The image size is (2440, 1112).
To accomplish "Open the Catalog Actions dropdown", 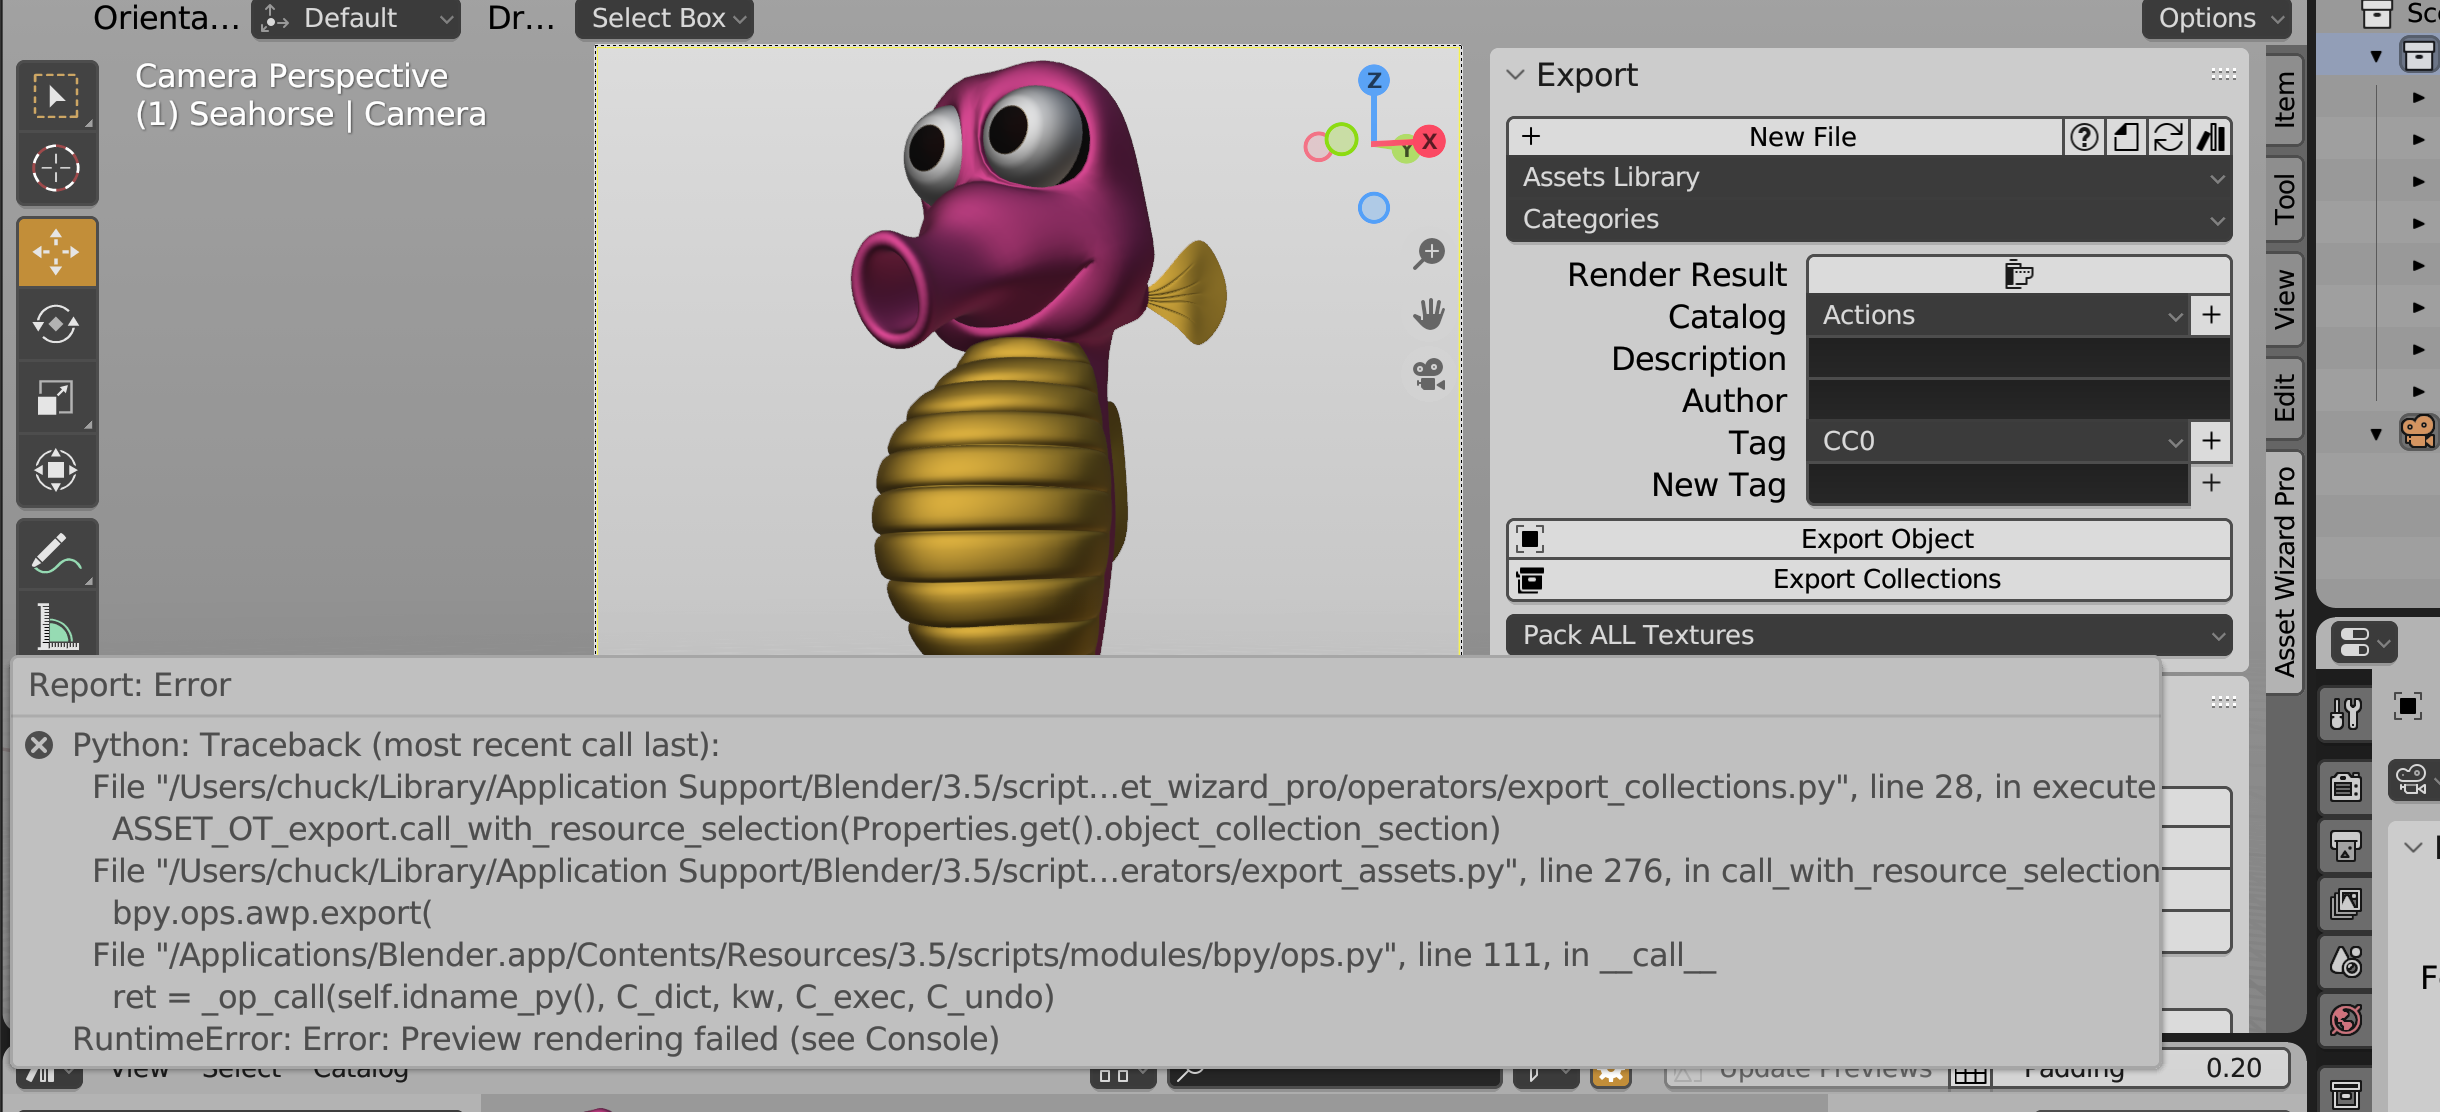I will pos(1998,315).
